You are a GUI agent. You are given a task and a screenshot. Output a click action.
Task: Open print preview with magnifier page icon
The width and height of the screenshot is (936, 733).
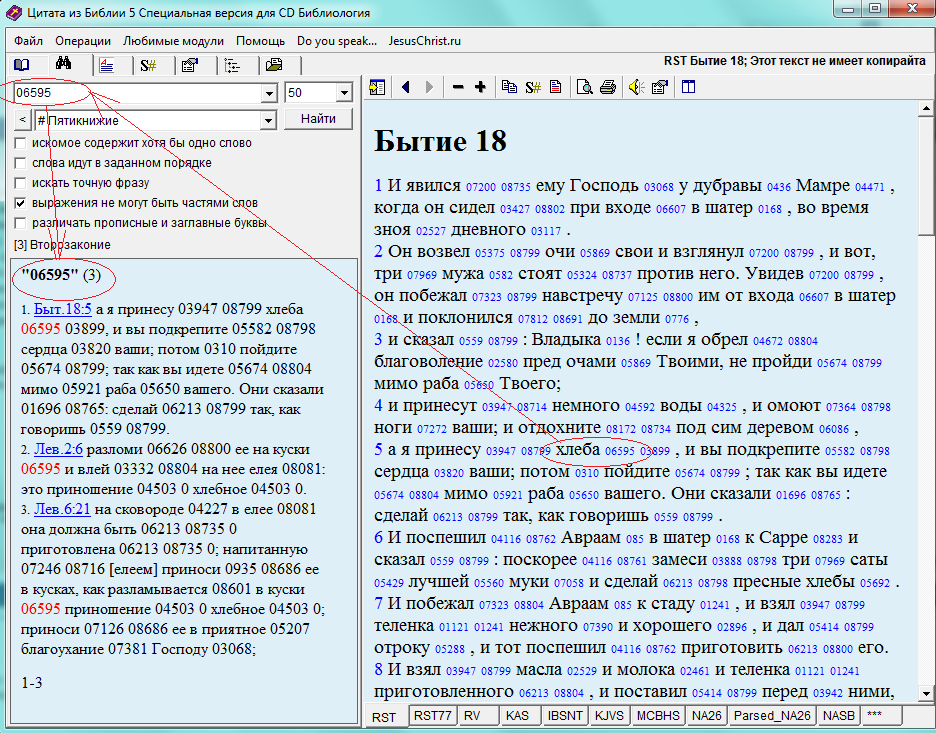[x=584, y=87]
